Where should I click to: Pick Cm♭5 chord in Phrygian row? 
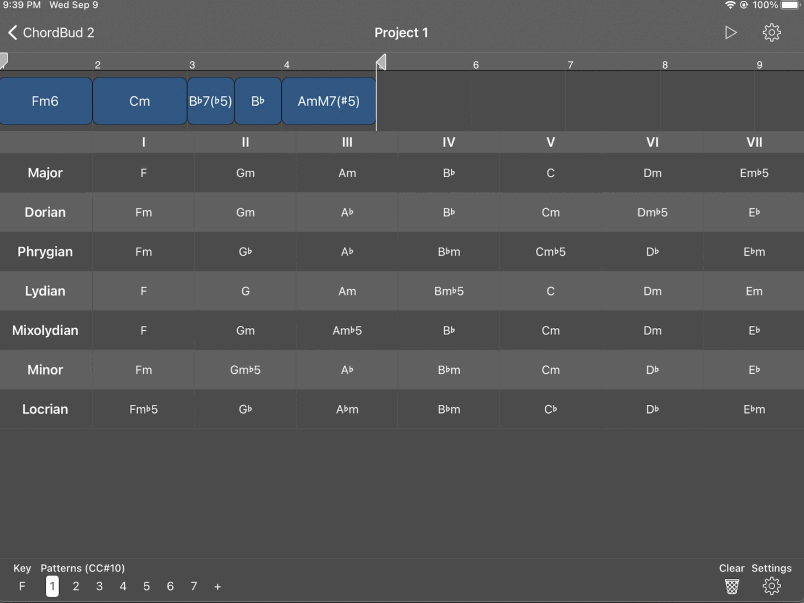click(x=550, y=252)
